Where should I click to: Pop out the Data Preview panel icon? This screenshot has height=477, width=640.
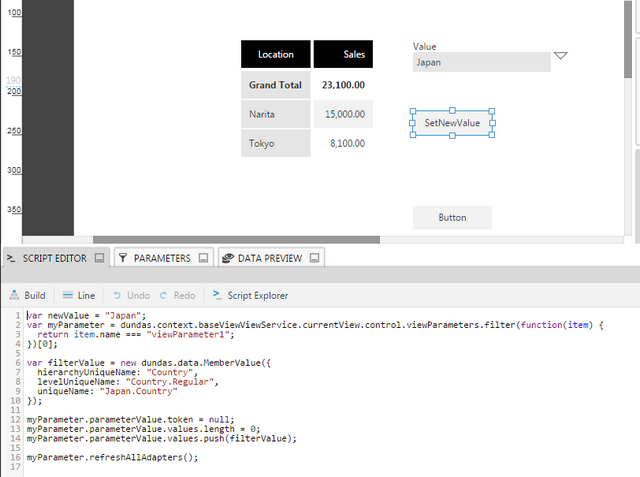[314, 258]
